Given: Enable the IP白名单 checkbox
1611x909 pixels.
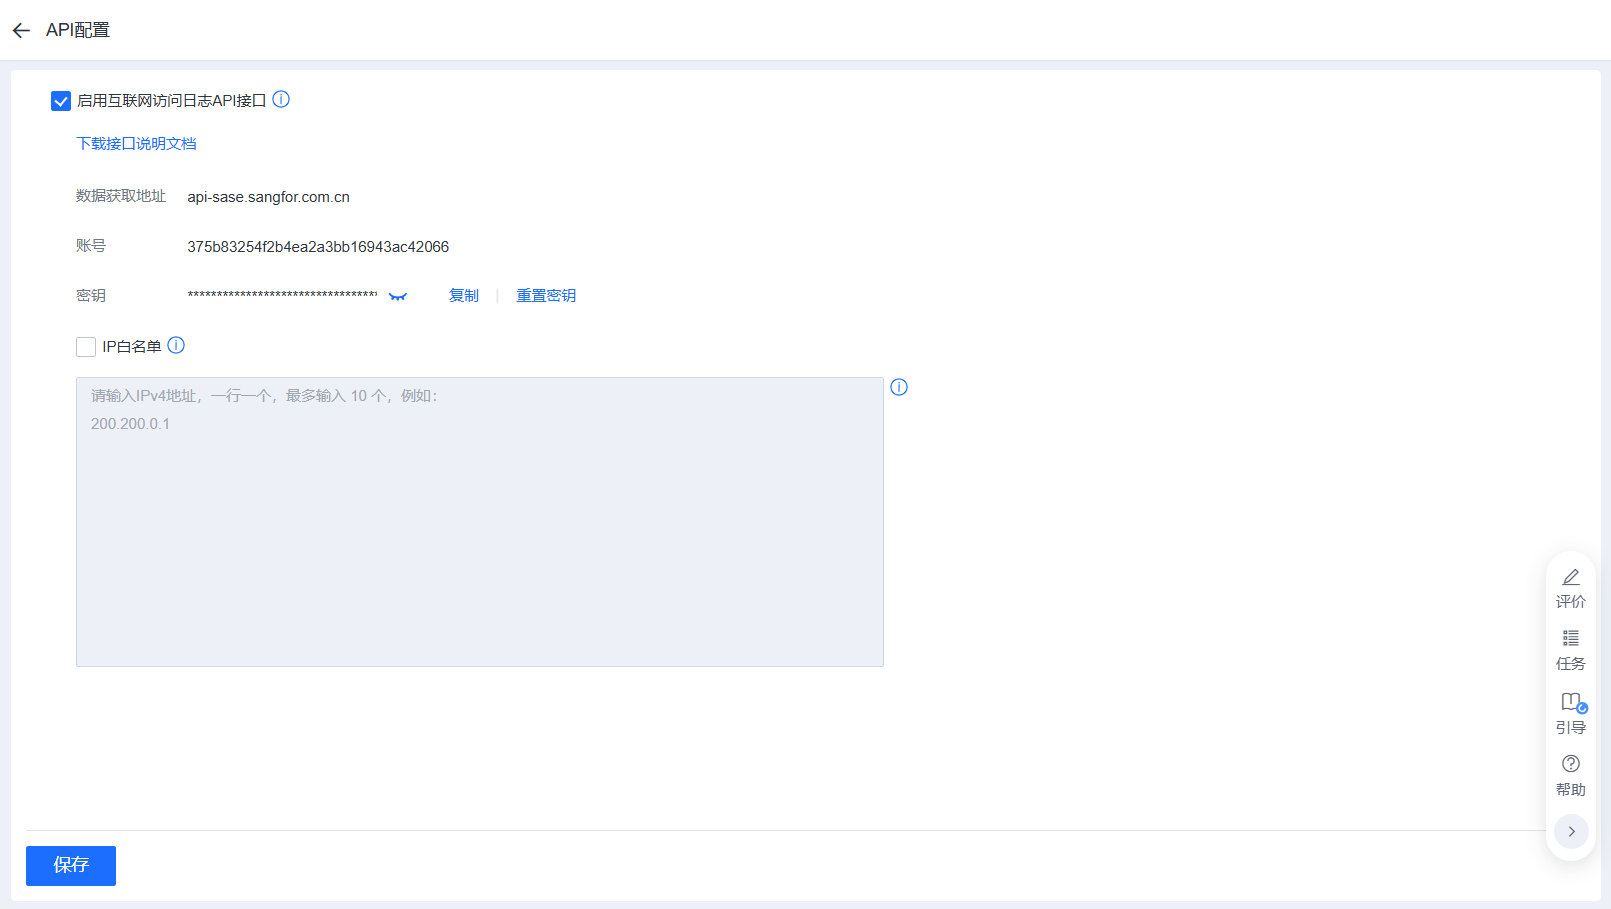Looking at the screenshot, I should tap(86, 347).
